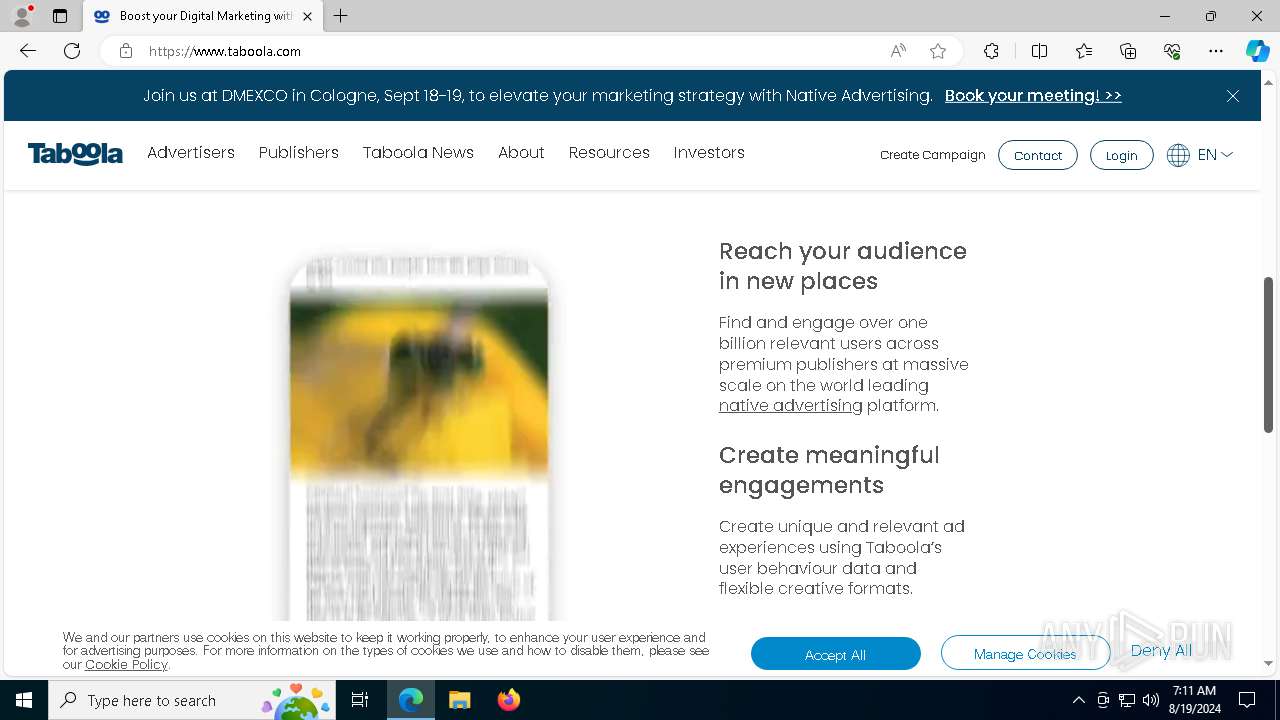
Task: View site information lock icon
Action: click(126, 51)
